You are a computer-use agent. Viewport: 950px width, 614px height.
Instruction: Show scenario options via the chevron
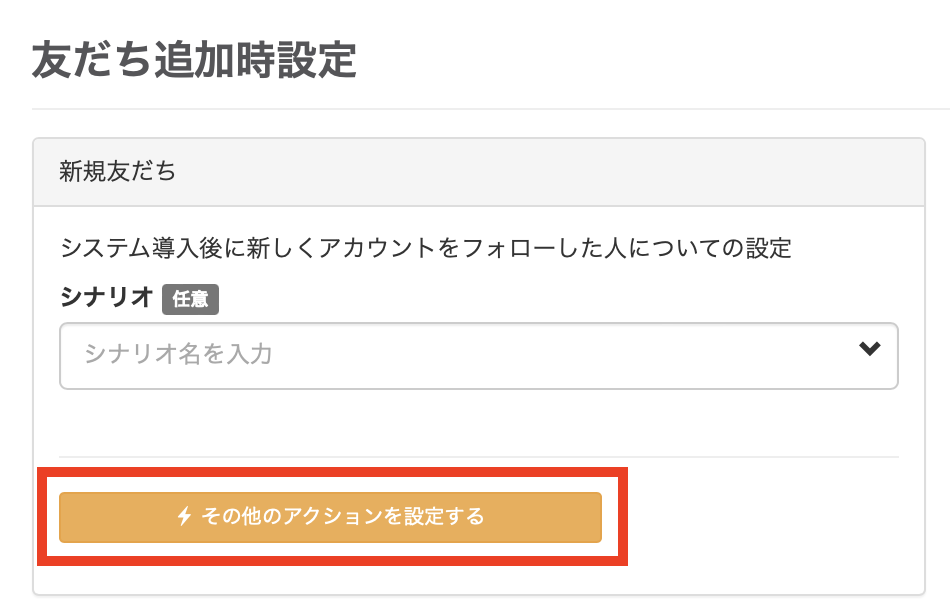869,349
